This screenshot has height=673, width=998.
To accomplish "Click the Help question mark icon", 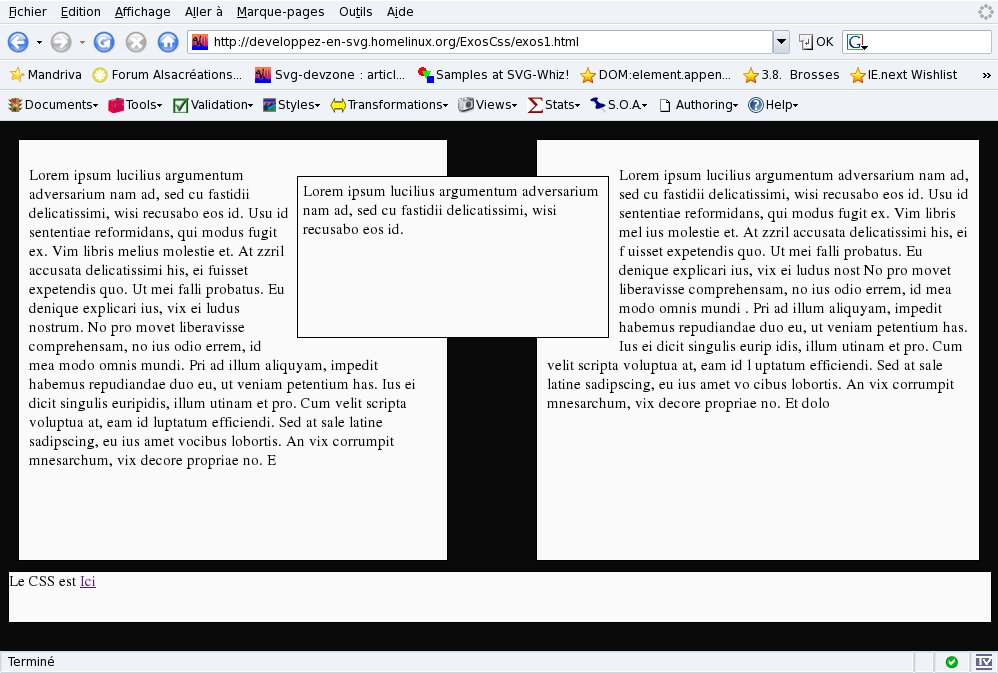I will pyautogui.click(x=756, y=105).
